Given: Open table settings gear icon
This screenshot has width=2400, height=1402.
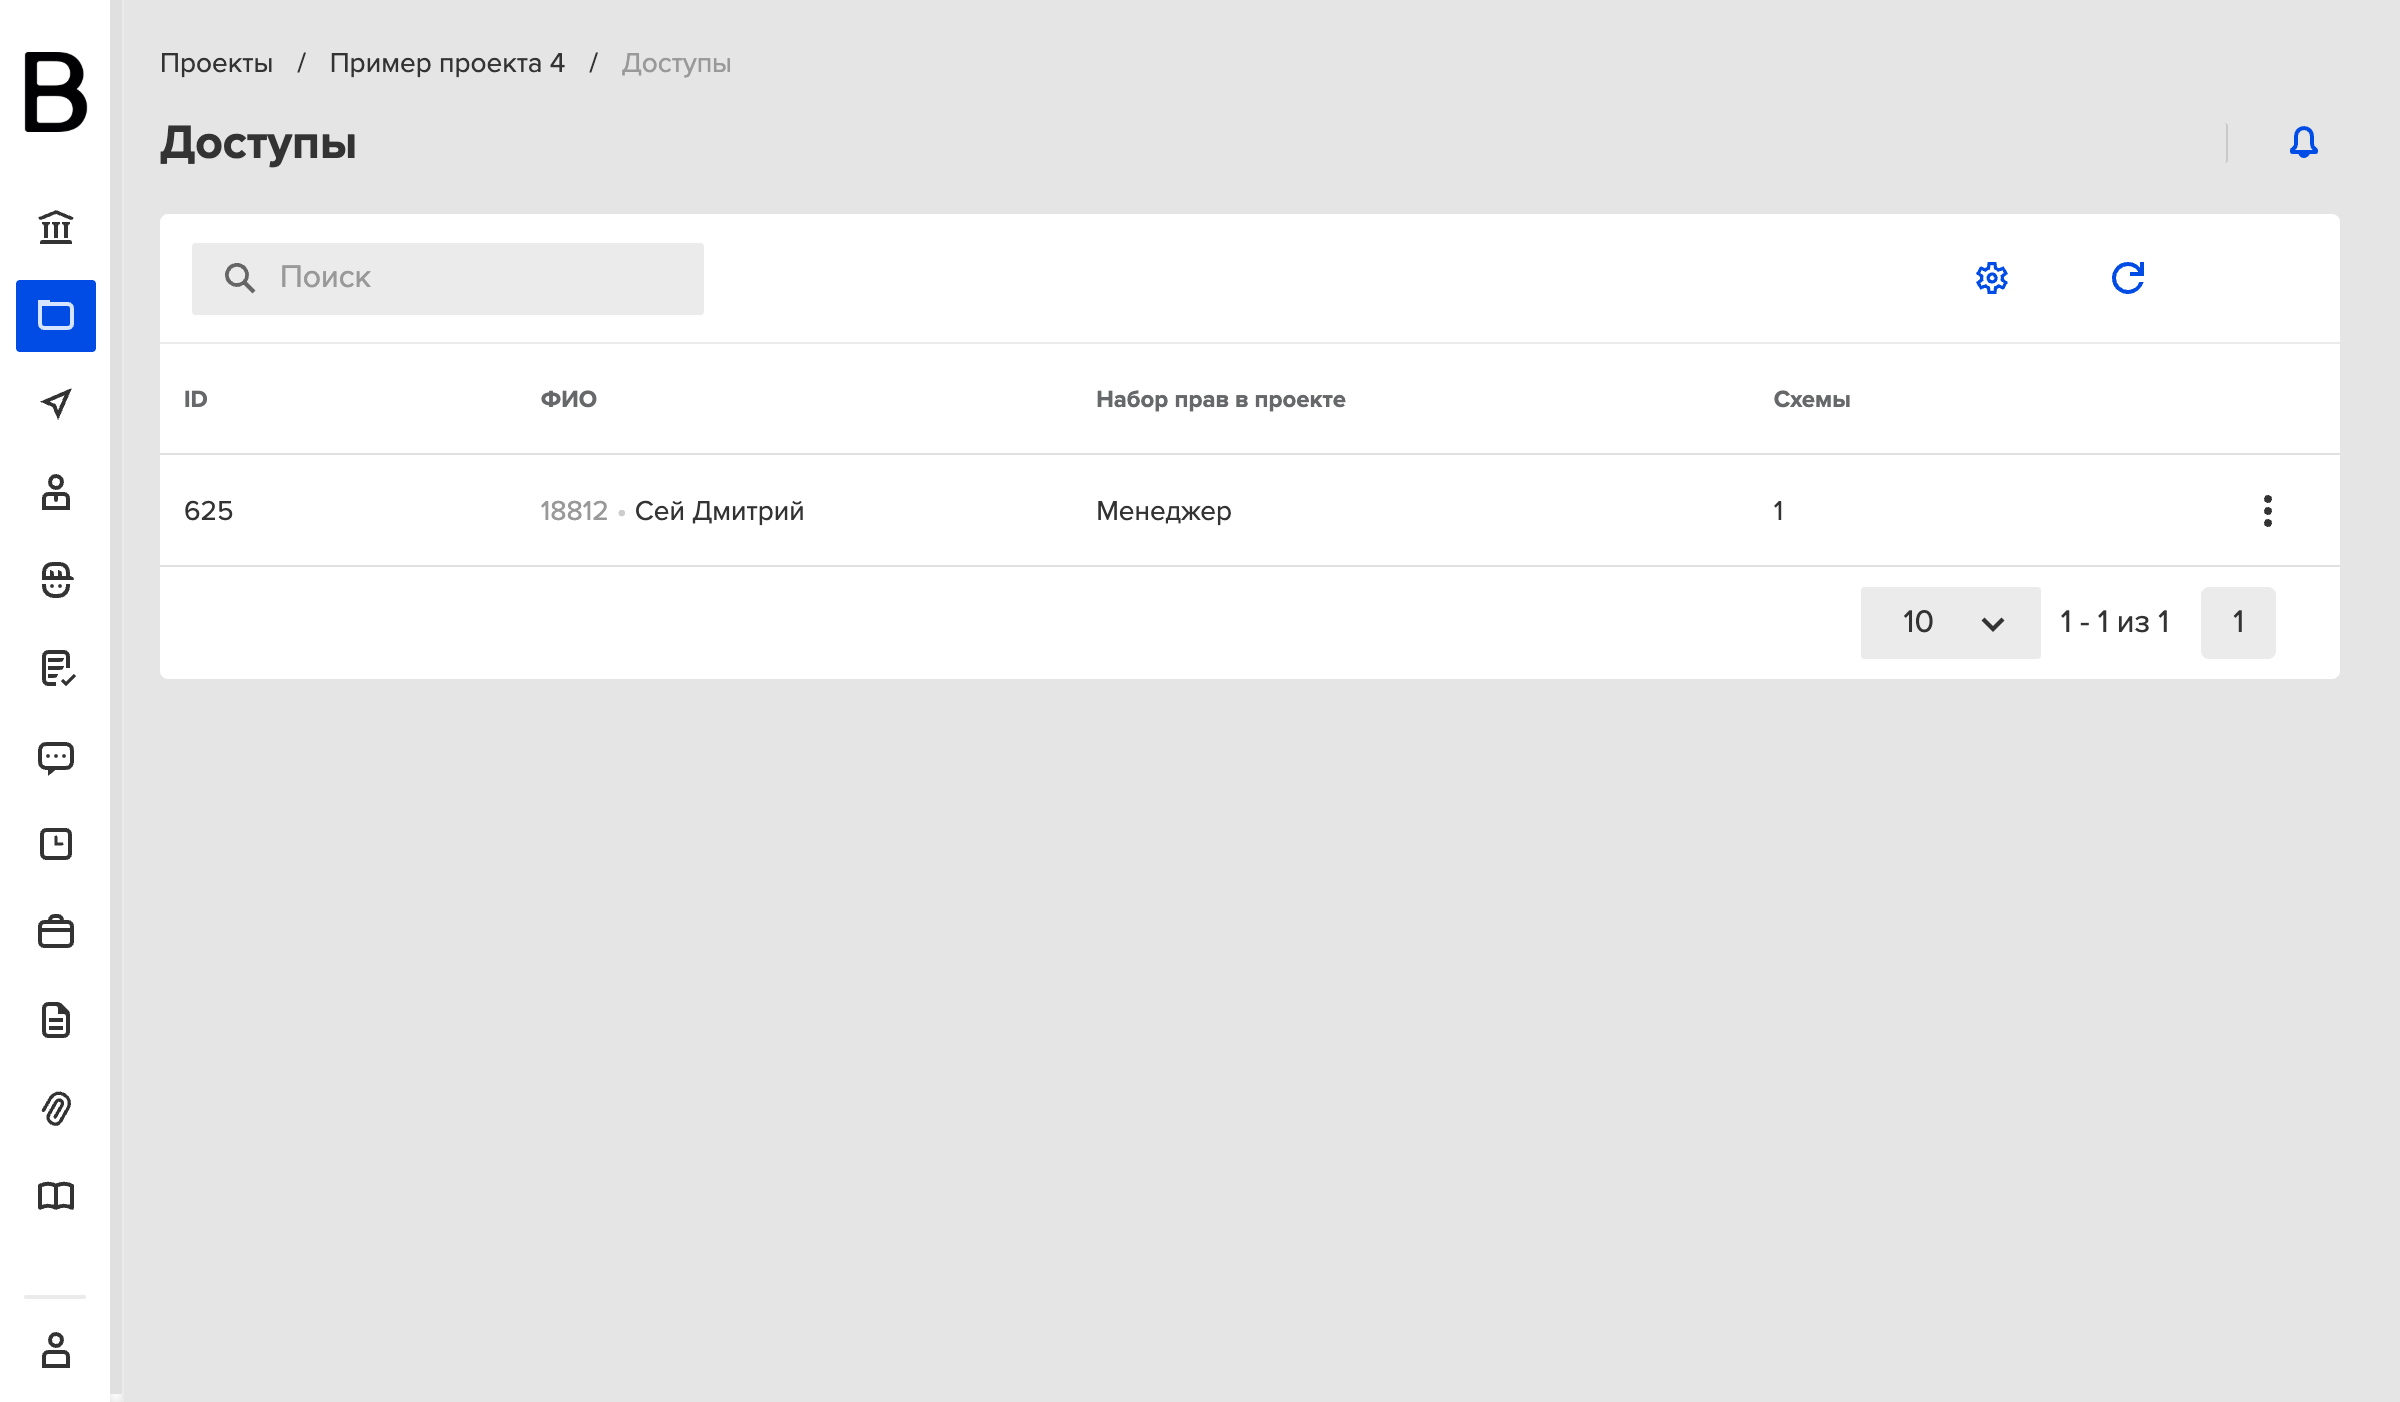Looking at the screenshot, I should pos(1992,278).
